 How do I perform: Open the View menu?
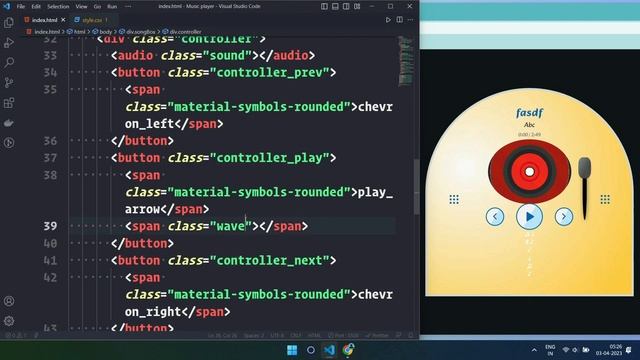(x=81, y=6)
